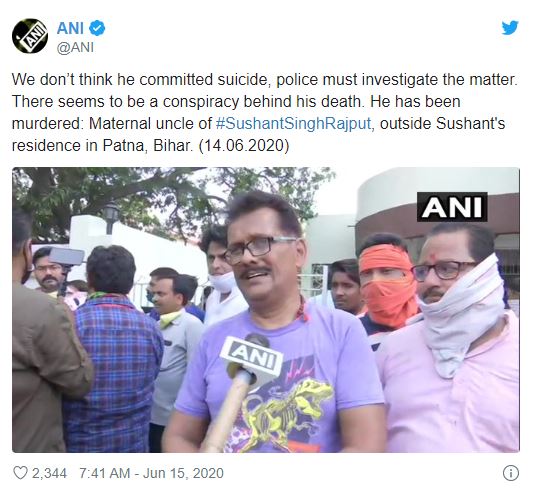Click the Twitter bird logo

tap(510, 28)
